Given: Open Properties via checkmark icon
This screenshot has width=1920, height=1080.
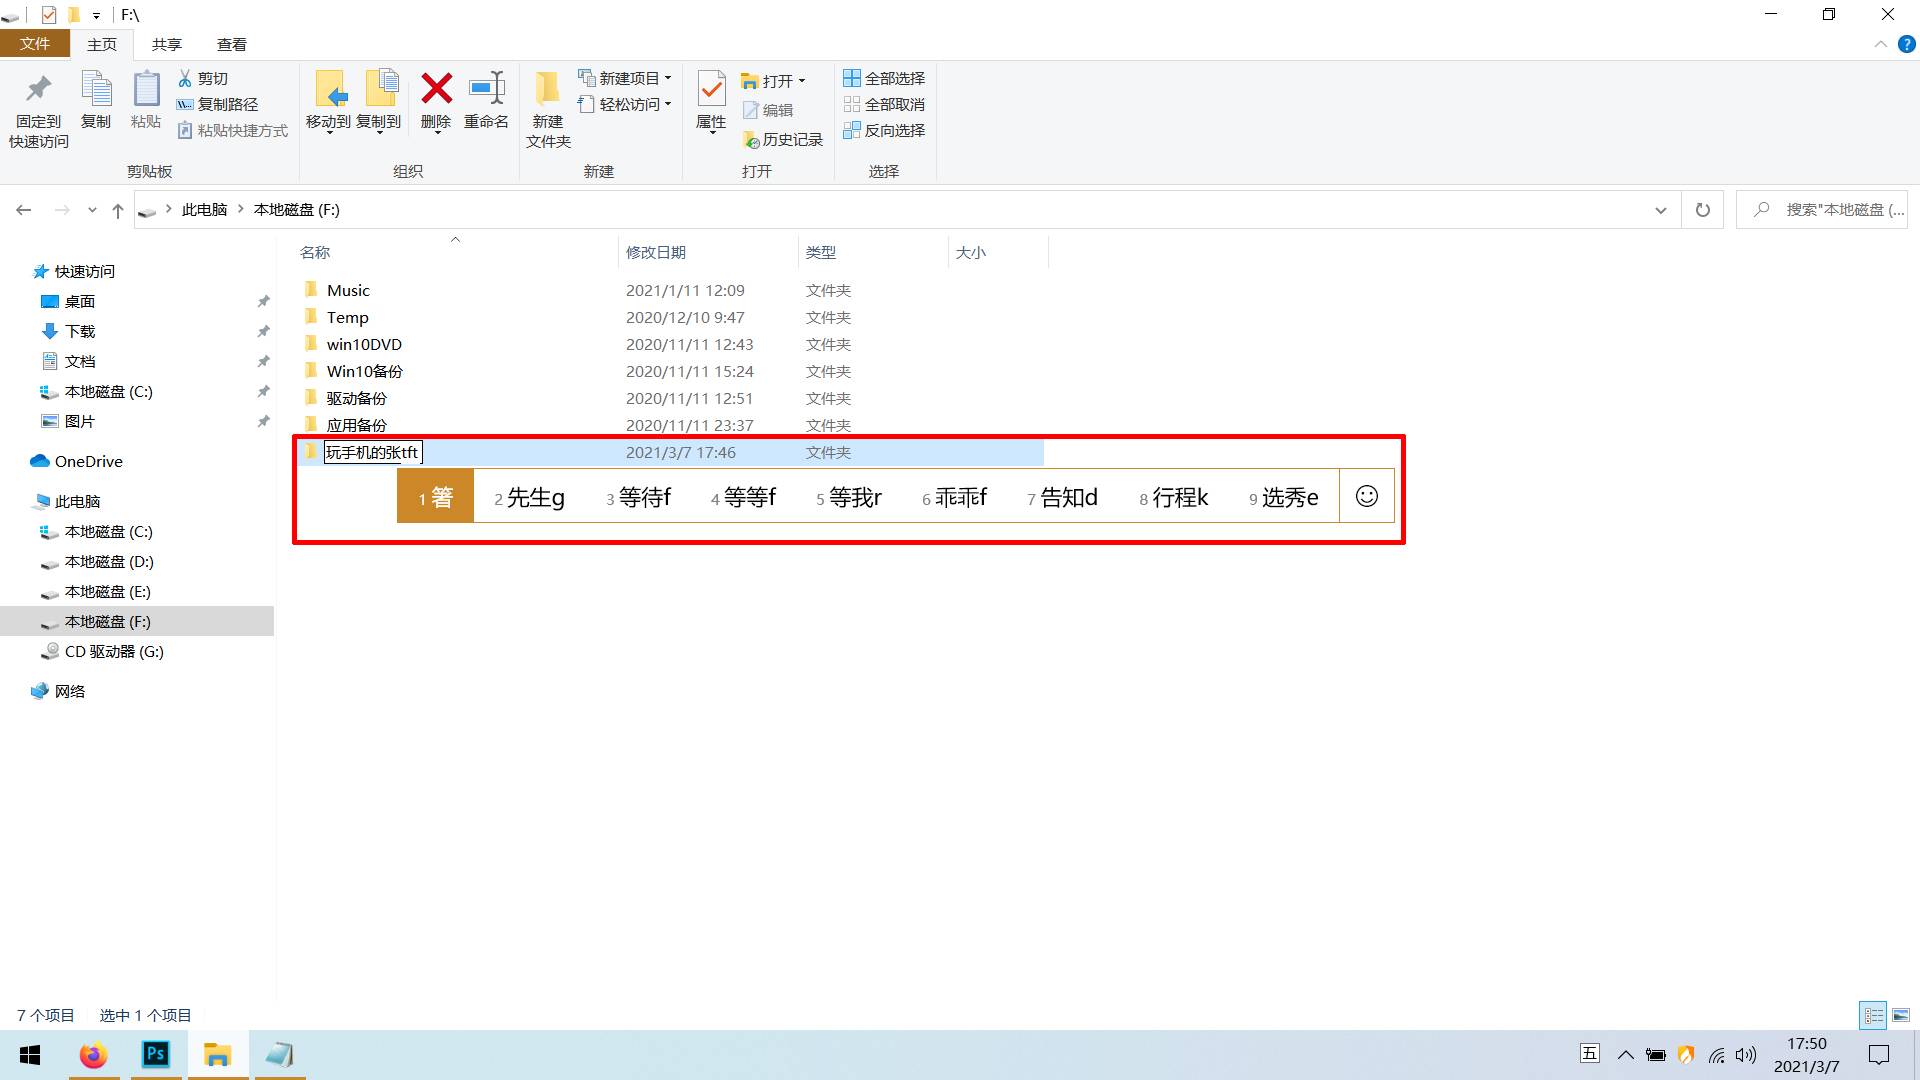Looking at the screenshot, I should (x=711, y=89).
